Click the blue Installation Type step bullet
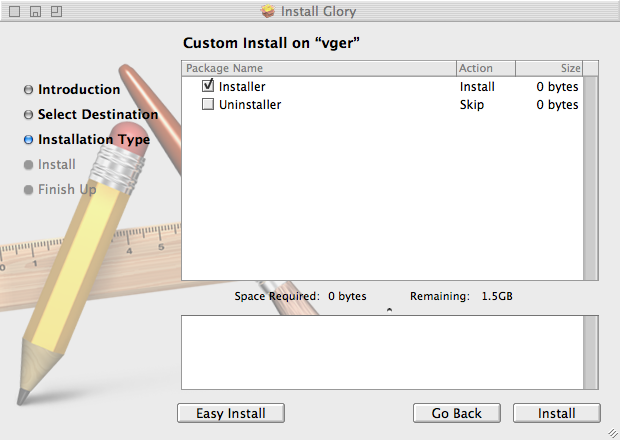This screenshot has width=620, height=440. [x=28, y=140]
